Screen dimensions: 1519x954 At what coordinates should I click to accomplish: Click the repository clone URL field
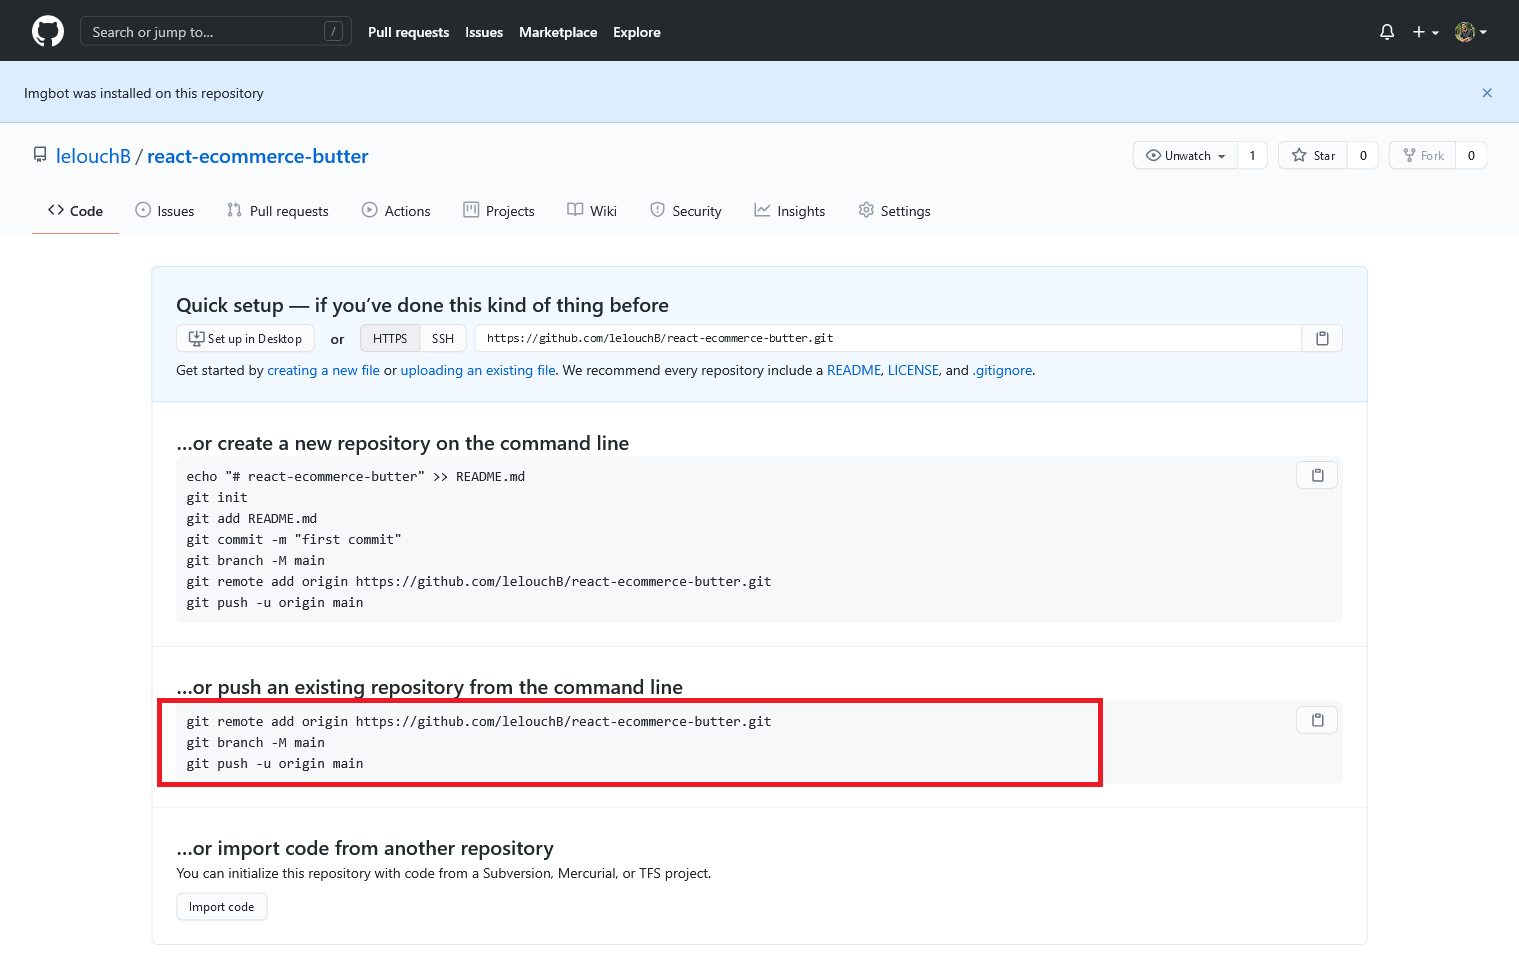888,338
